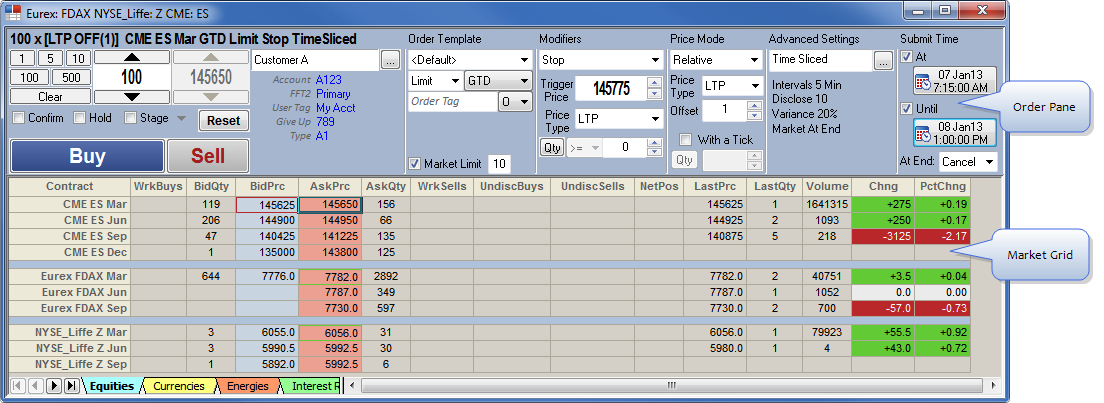
Task: Go to first sheet tab arrow
Action: pos(17,385)
